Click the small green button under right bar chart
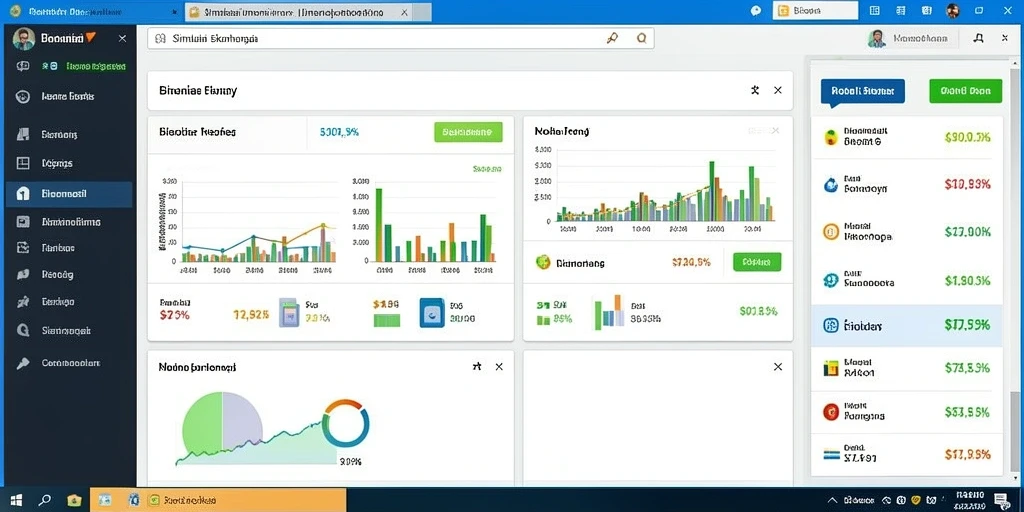The height and width of the screenshot is (512, 1024). tap(757, 263)
